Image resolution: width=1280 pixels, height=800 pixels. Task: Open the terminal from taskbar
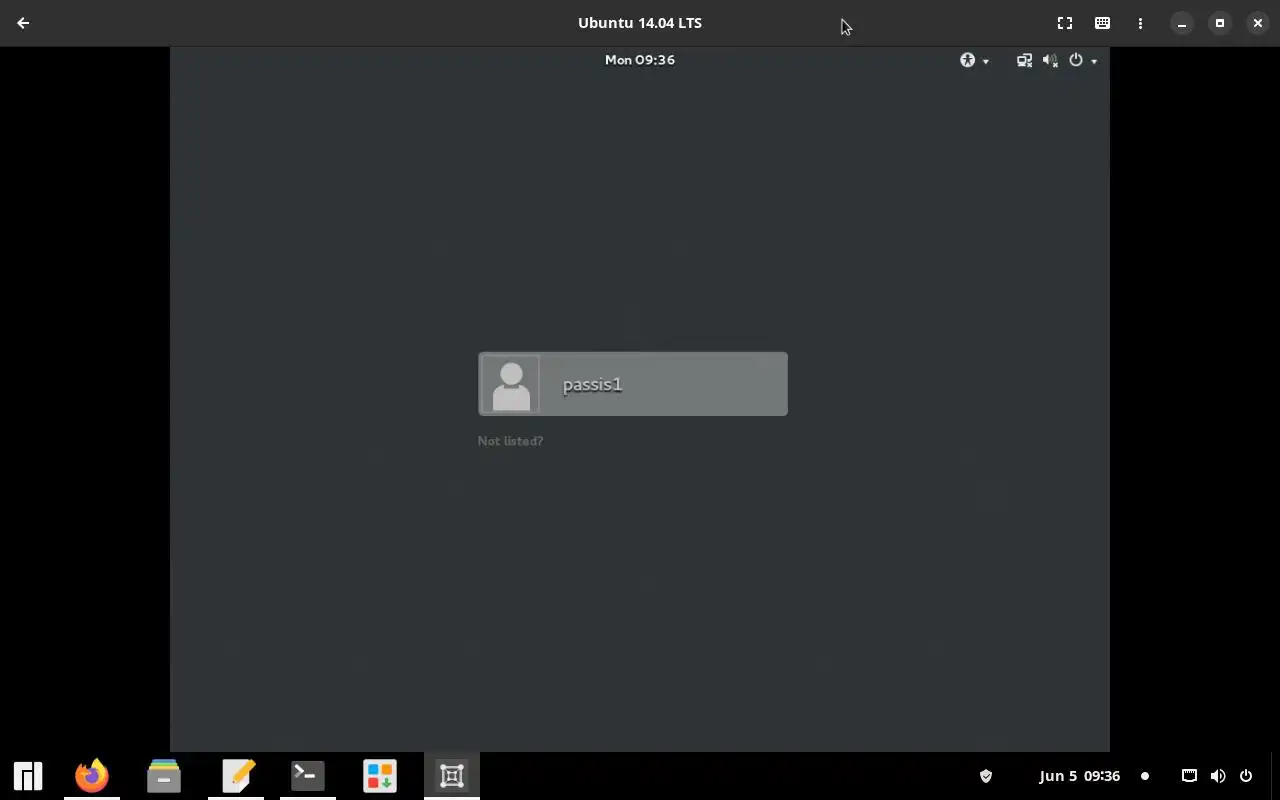tap(308, 776)
